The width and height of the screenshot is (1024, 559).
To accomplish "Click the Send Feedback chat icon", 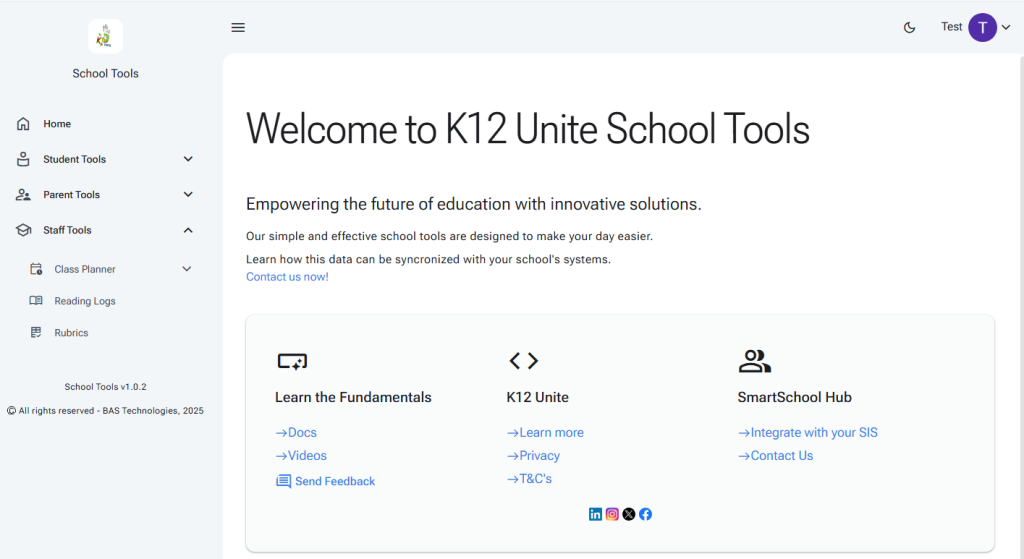I will [284, 482].
